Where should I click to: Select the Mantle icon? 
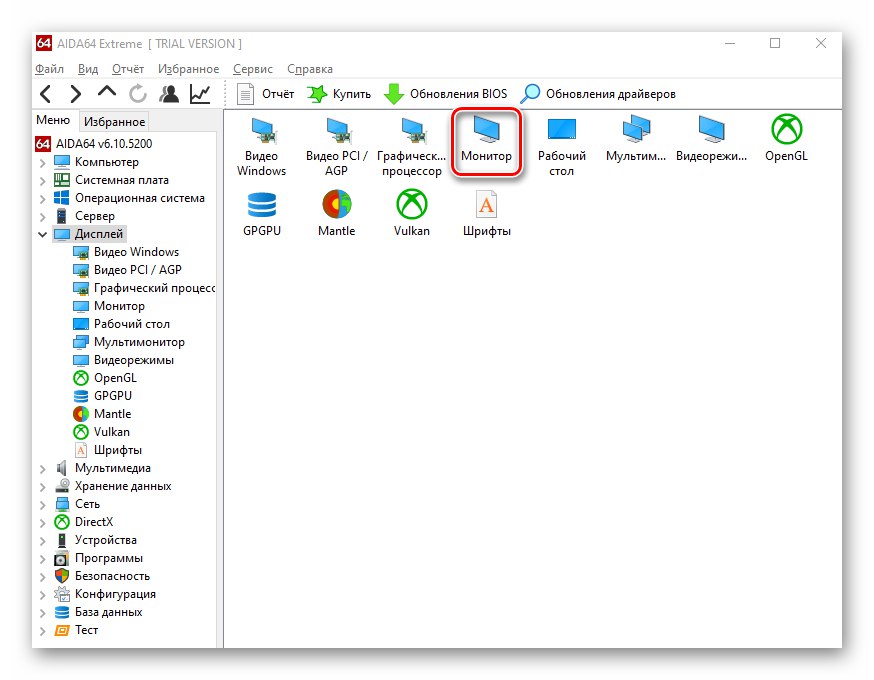pyautogui.click(x=336, y=210)
